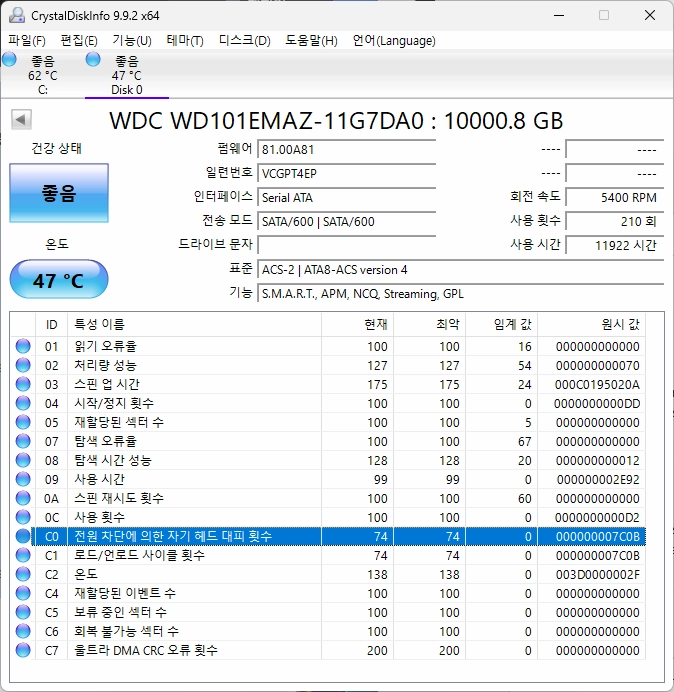This screenshot has height=692, width=674.
Task: Click the 최악 column header
Action: click(x=429, y=325)
